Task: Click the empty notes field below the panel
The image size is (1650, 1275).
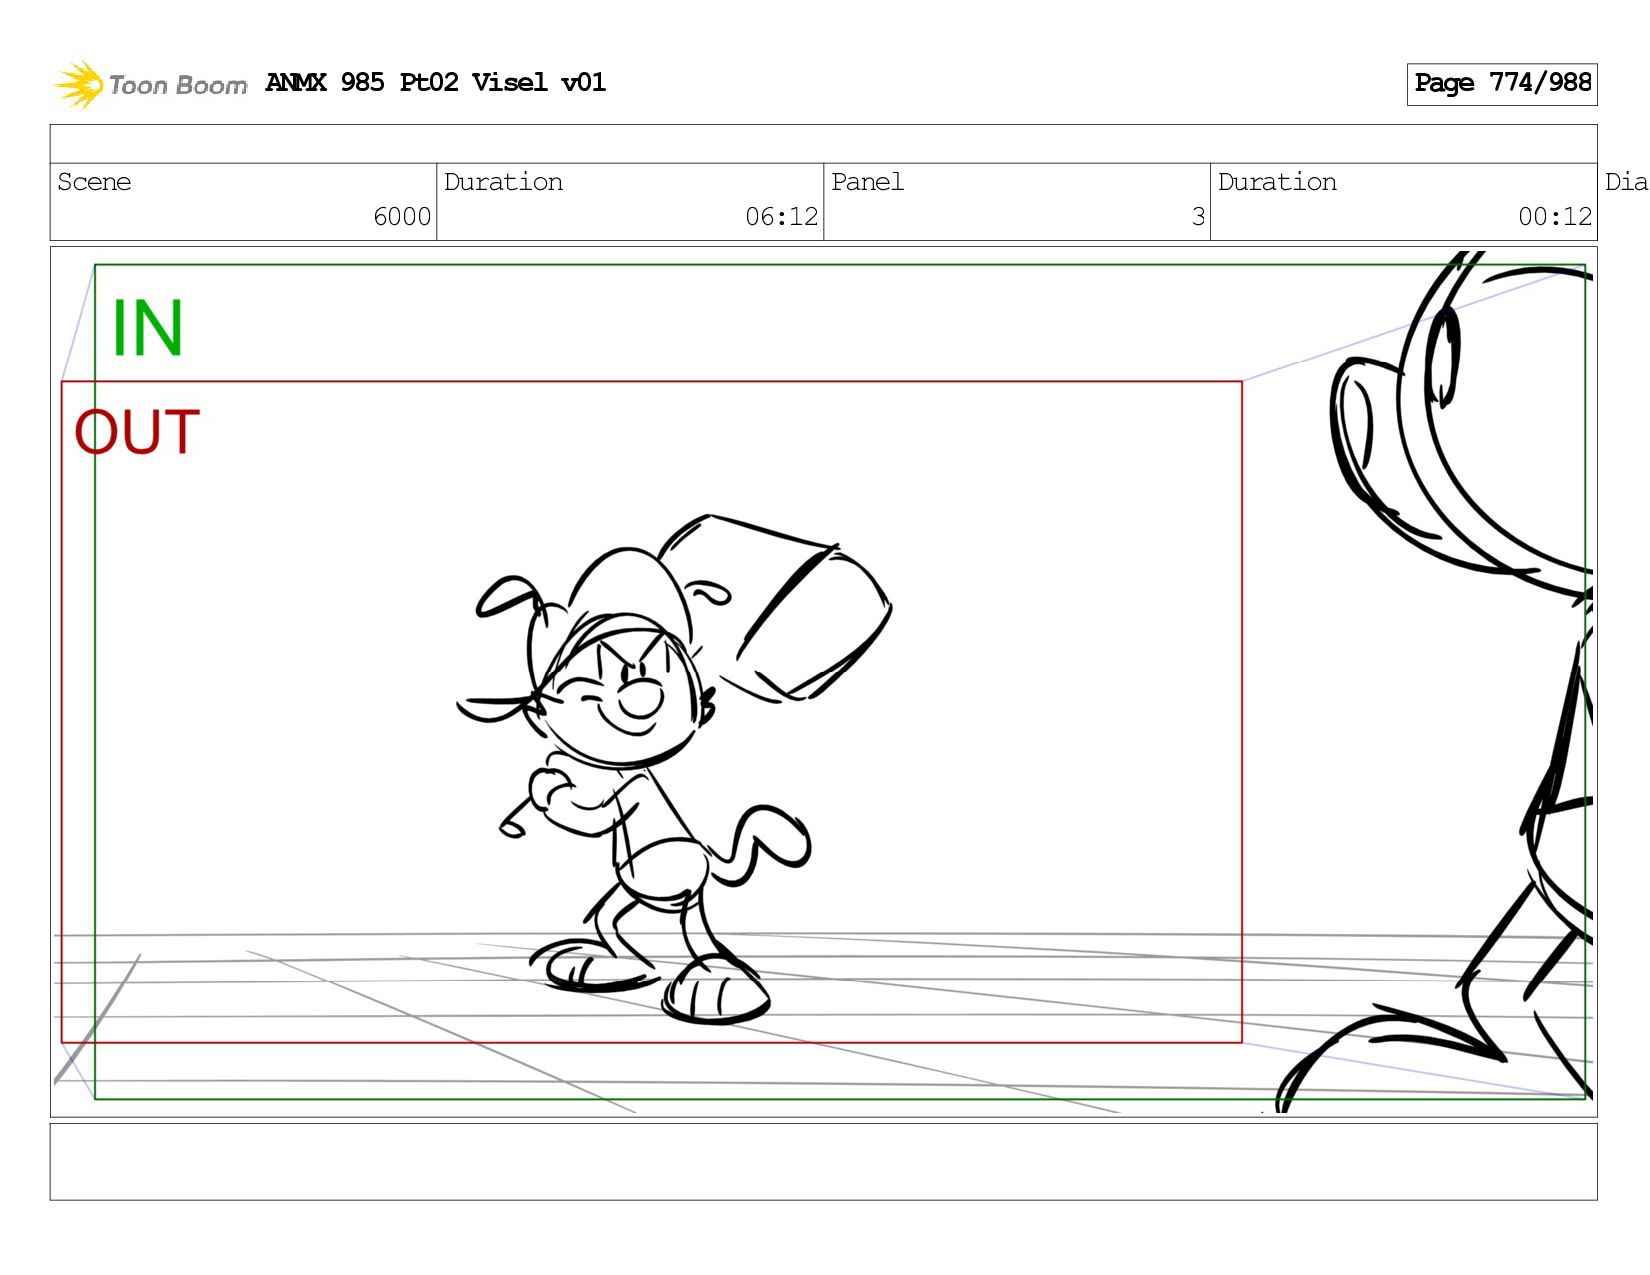Action: click(823, 1162)
